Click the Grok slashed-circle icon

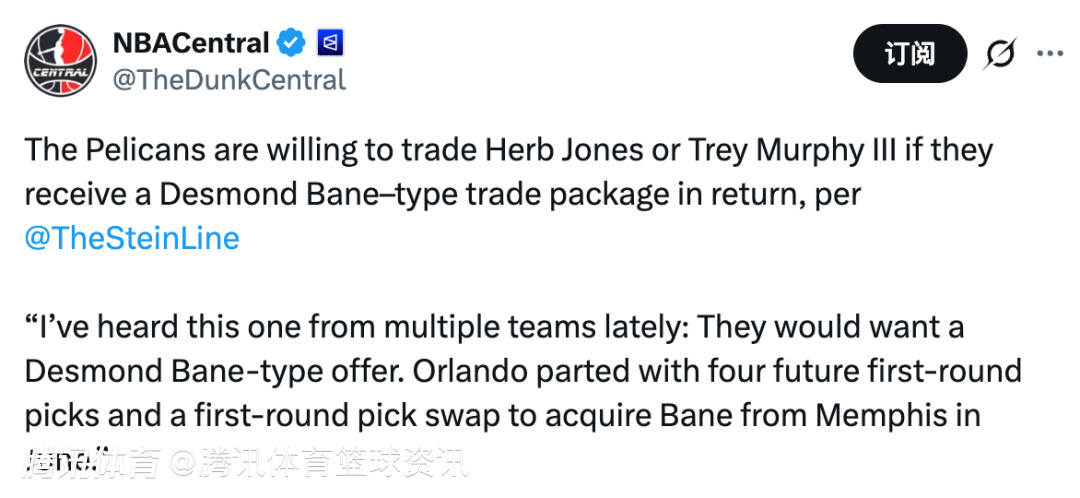coord(1000,54)
